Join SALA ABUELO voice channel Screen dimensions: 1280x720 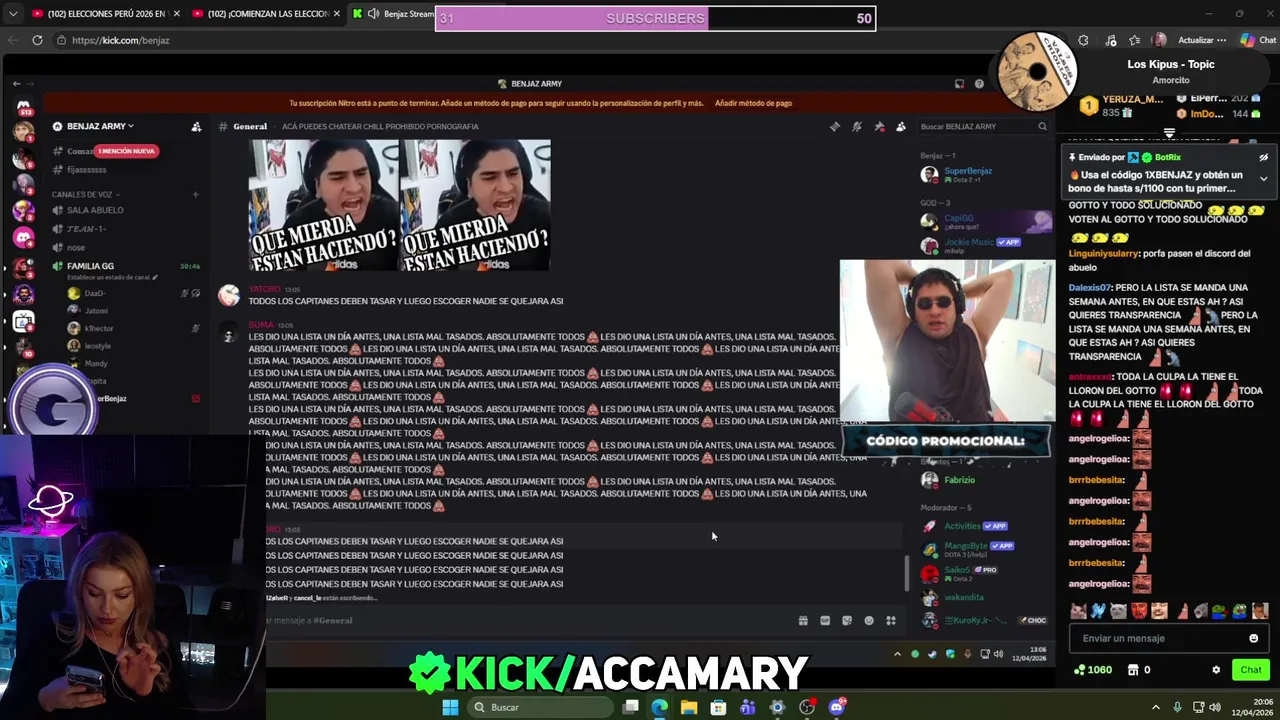pyautogui.click(x=95, y=211)
